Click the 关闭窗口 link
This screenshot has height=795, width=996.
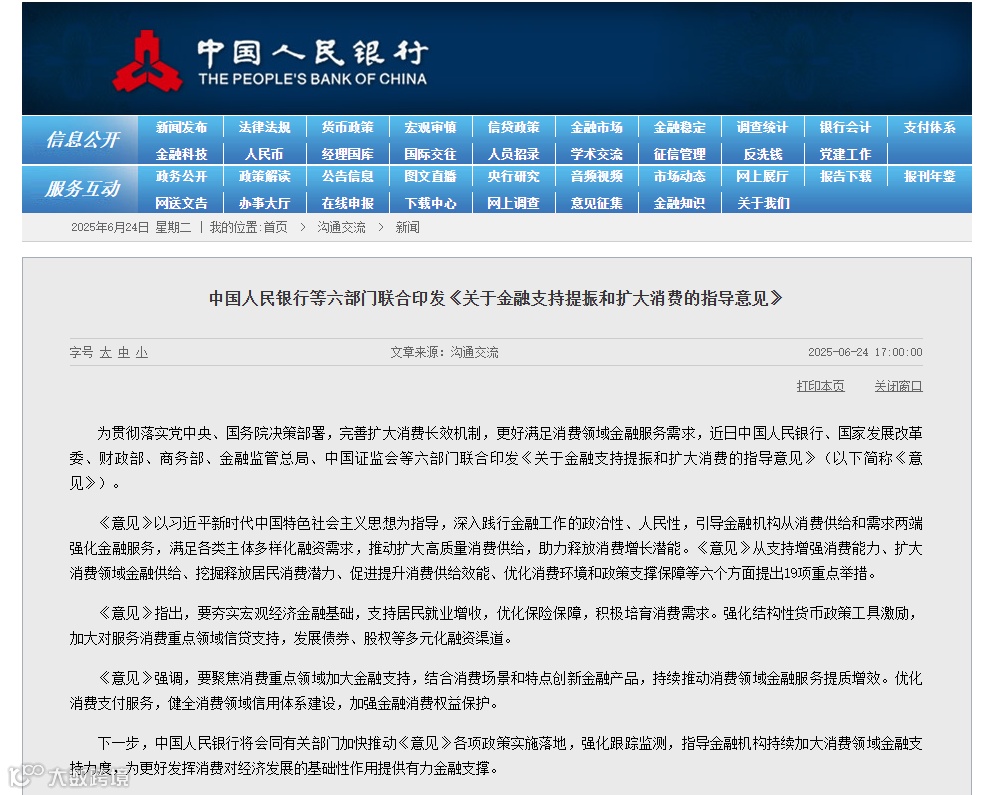pos(898,386)
